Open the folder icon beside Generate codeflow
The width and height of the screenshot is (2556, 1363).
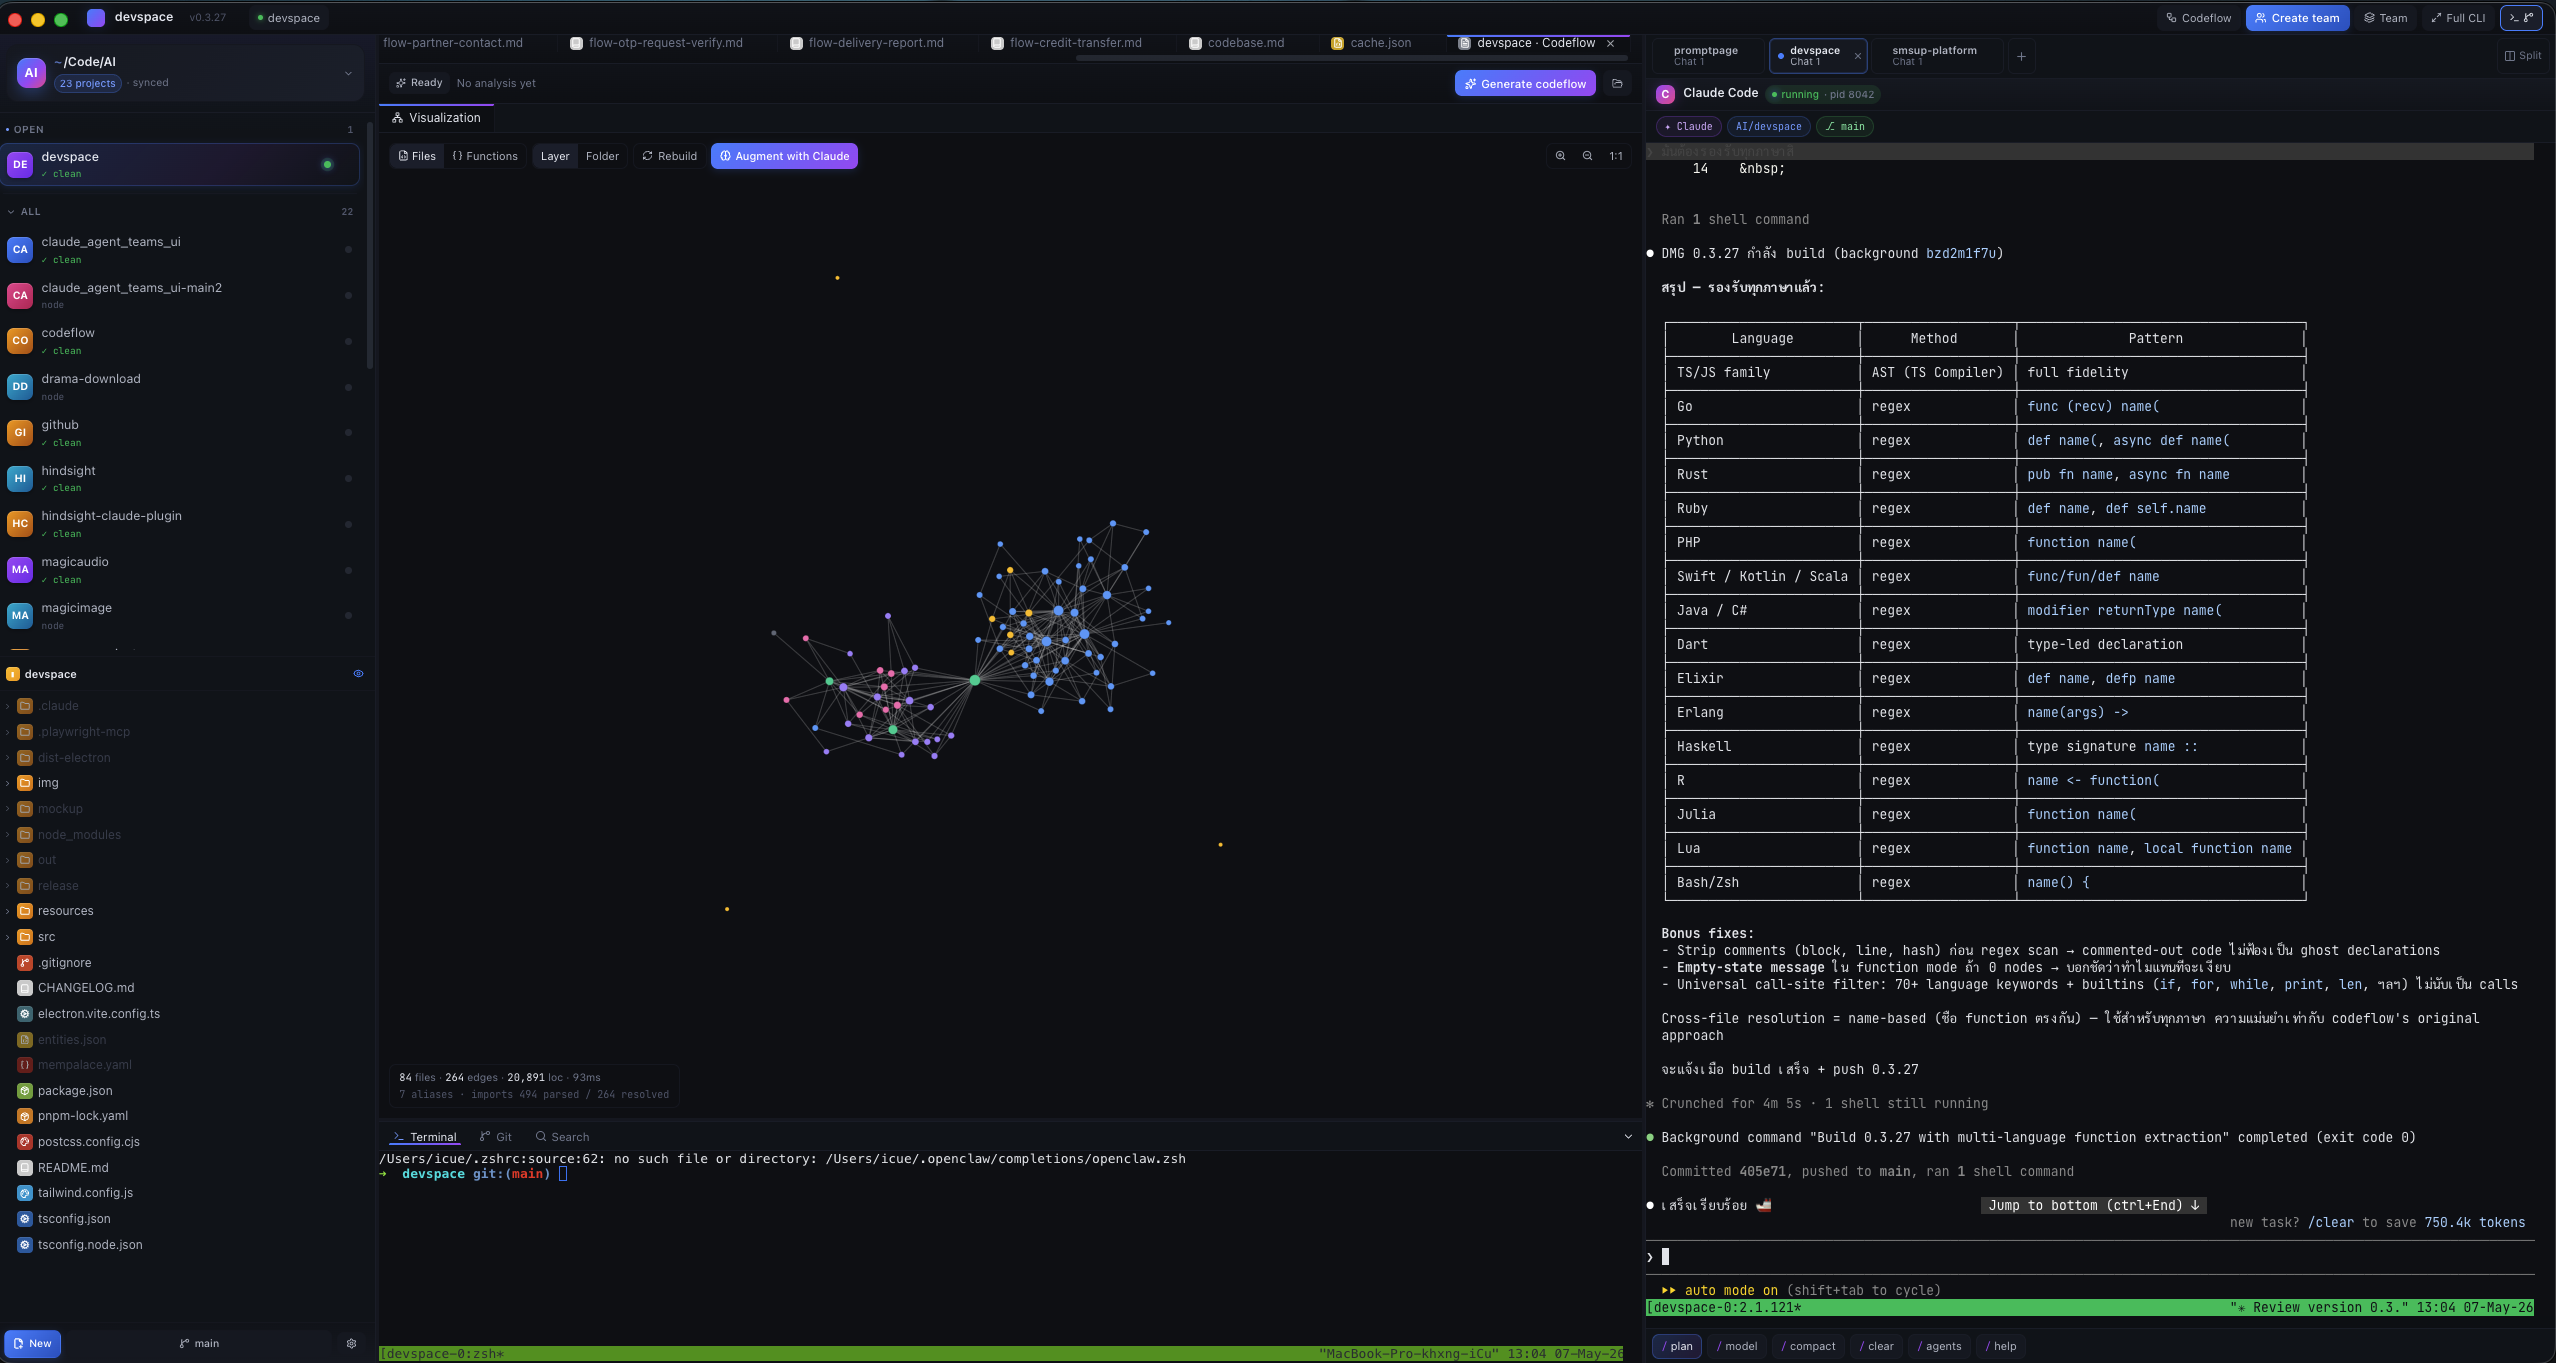click(1617, 84)
